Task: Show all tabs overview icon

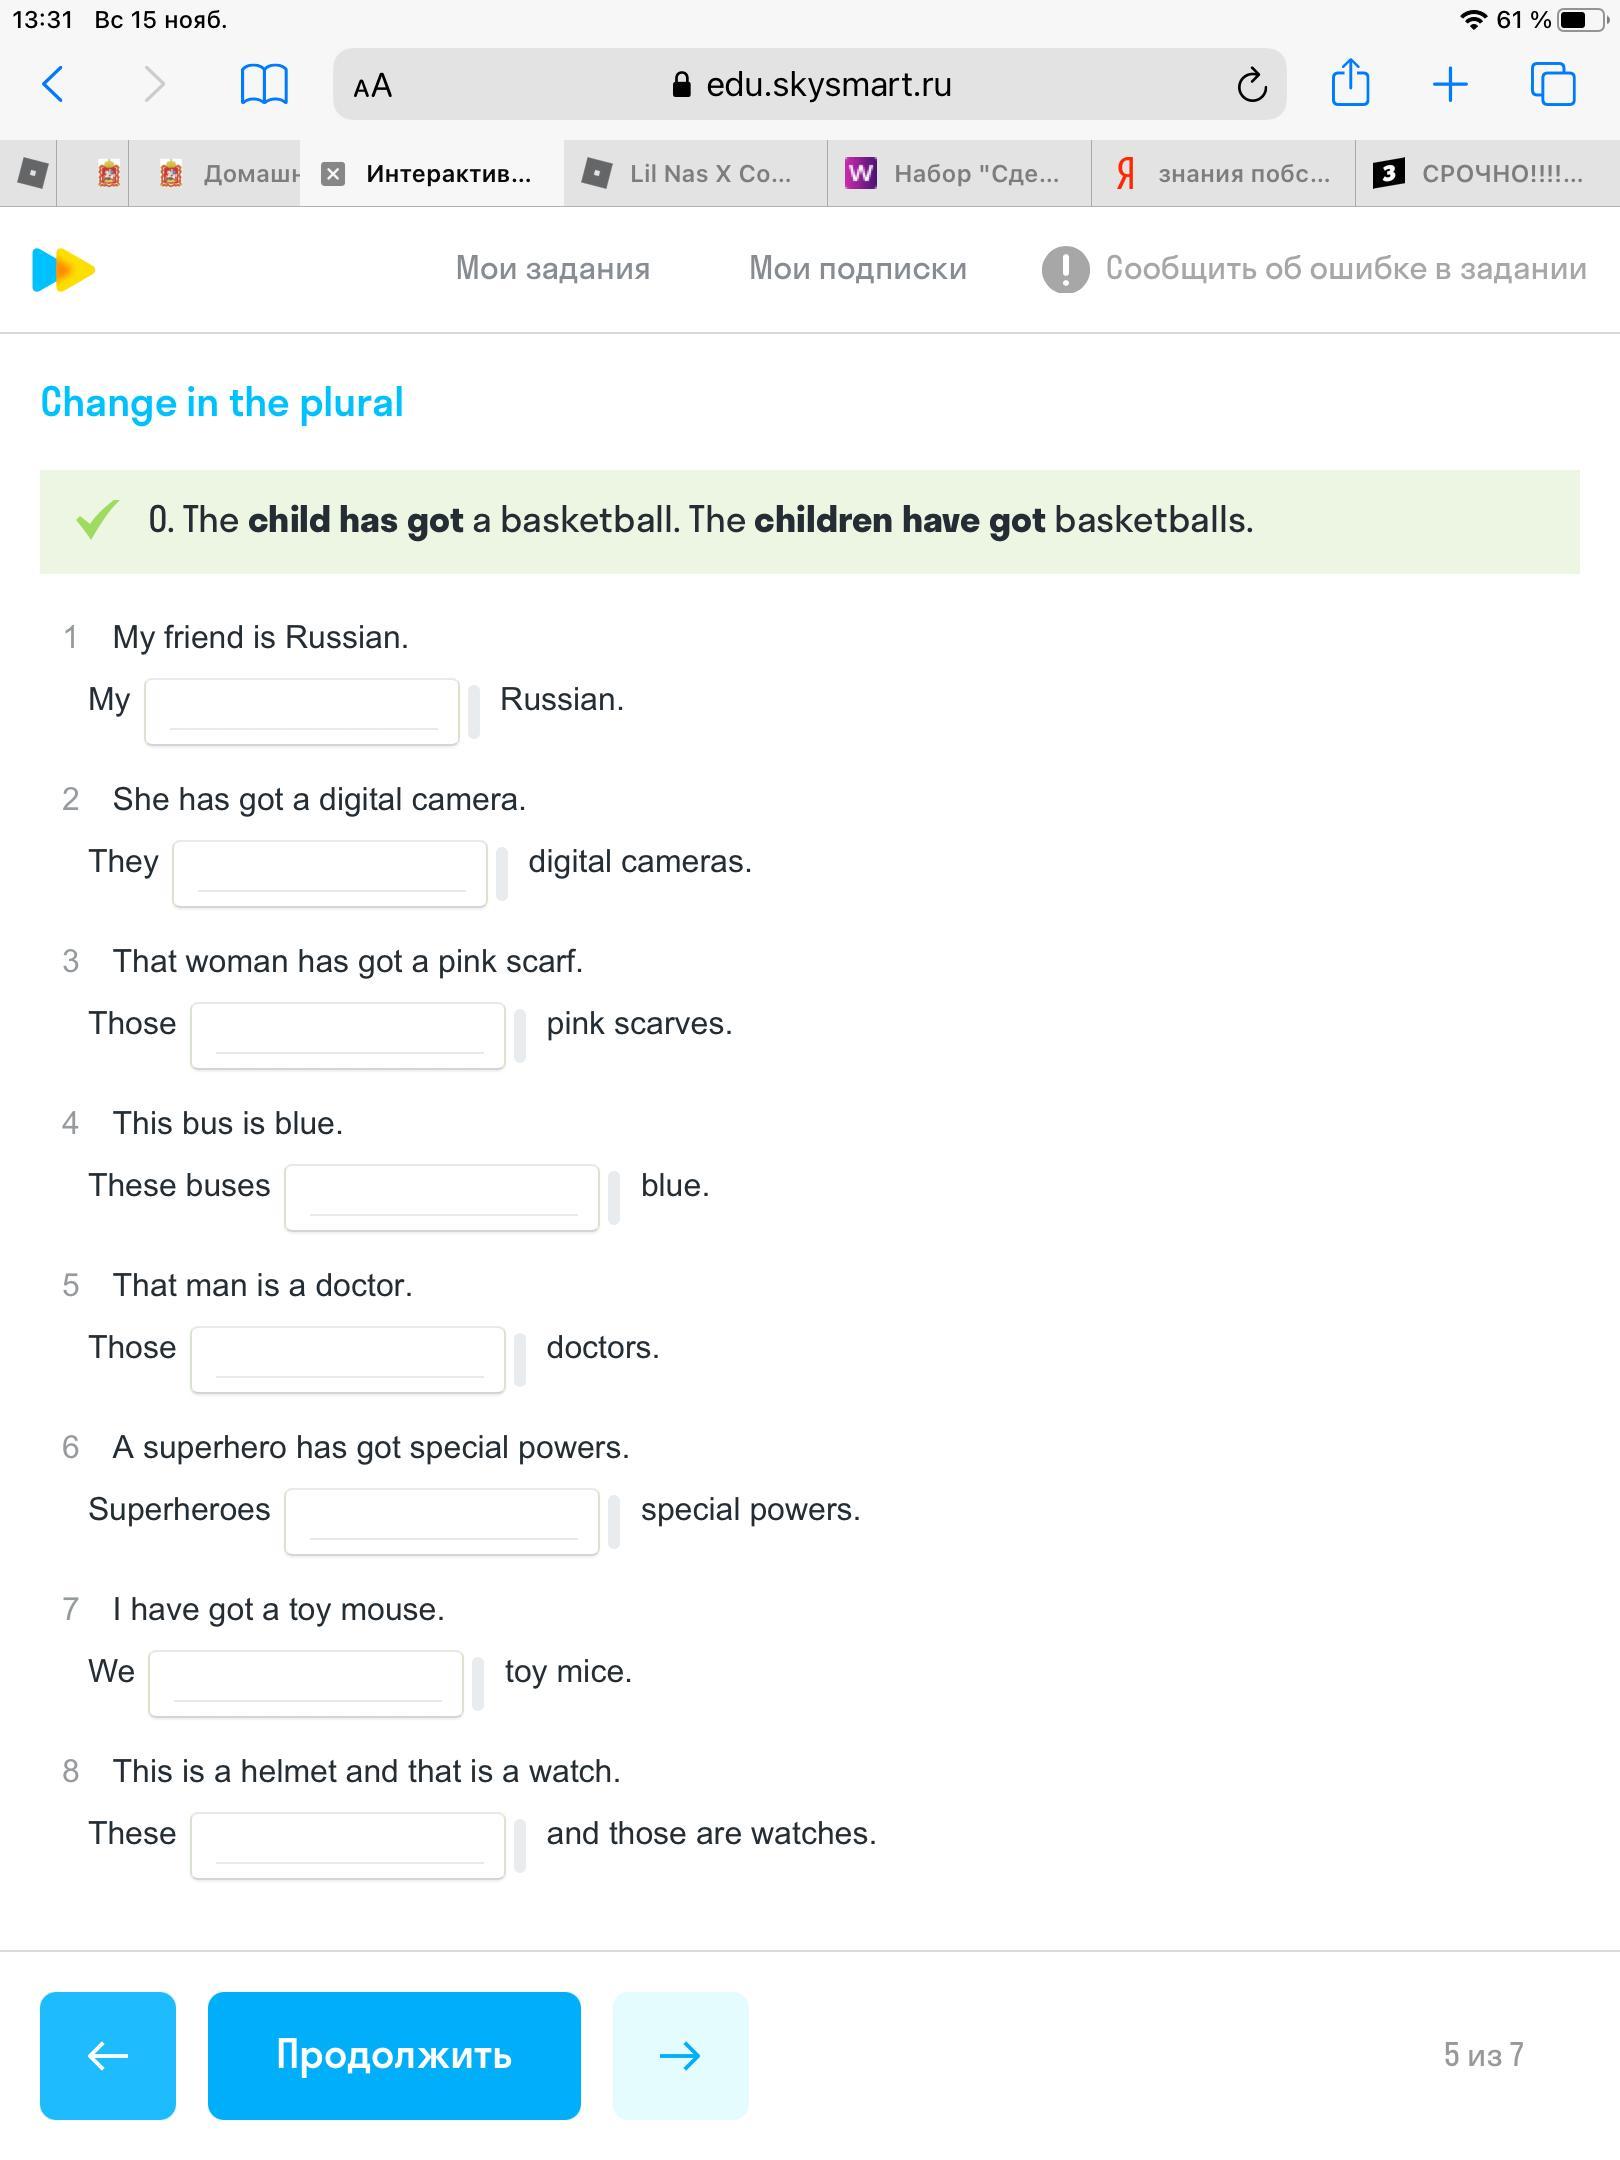Action: point(1552,85)
